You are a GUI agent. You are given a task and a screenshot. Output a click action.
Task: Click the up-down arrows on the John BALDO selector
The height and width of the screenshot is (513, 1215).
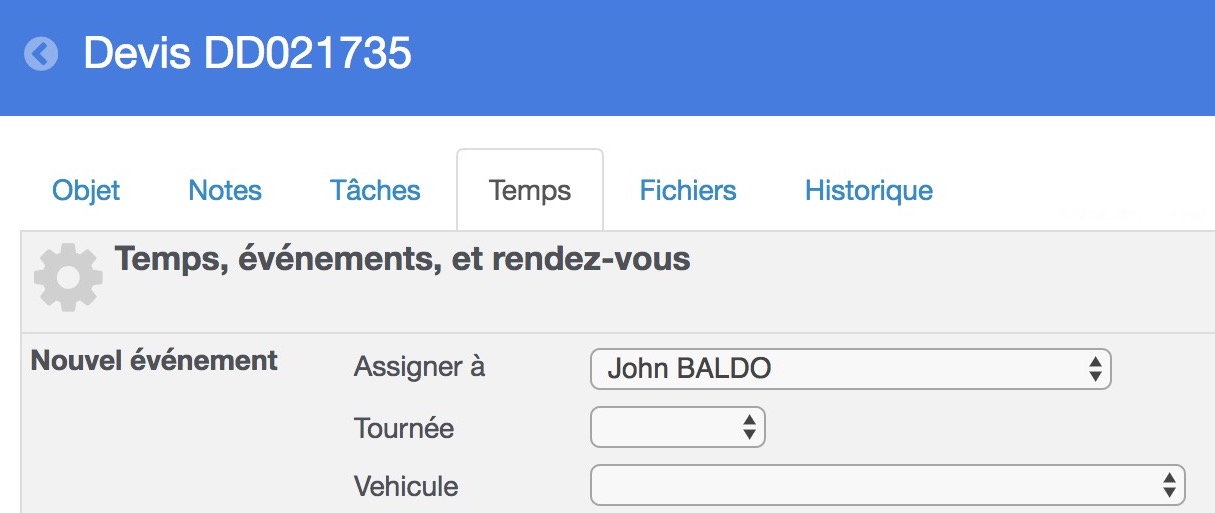pyautogui.click(x=1096, y=369)
